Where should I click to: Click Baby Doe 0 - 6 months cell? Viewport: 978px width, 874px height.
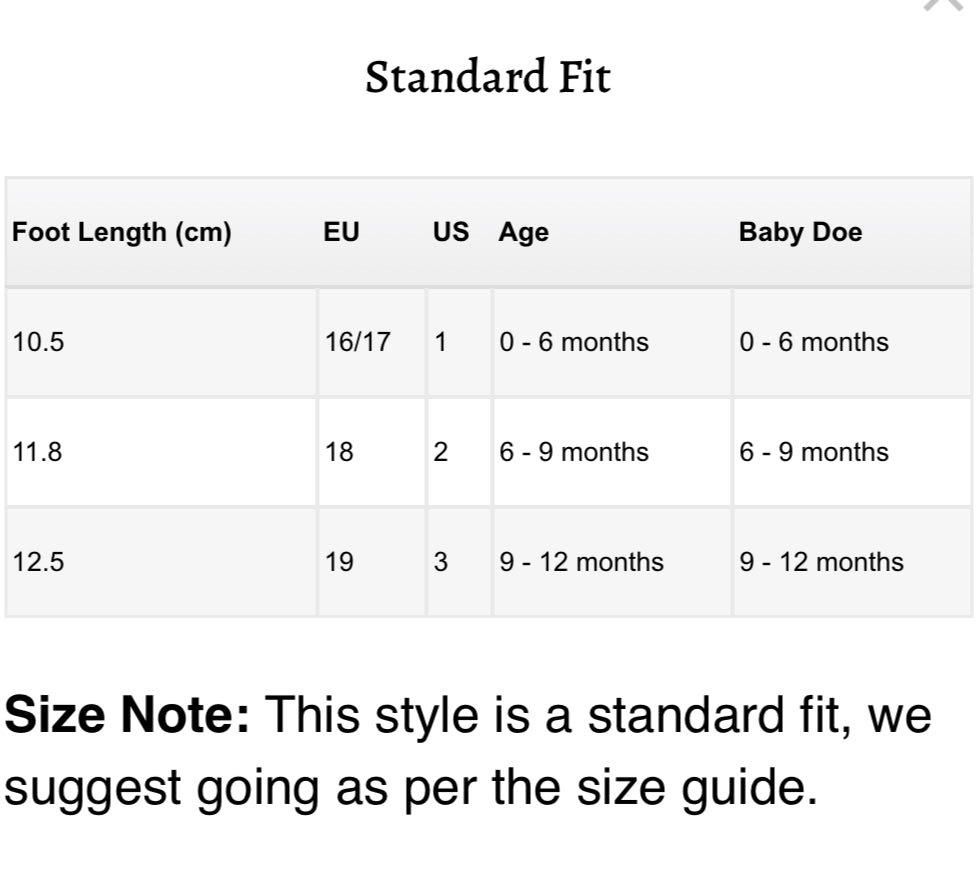point(852,342)
